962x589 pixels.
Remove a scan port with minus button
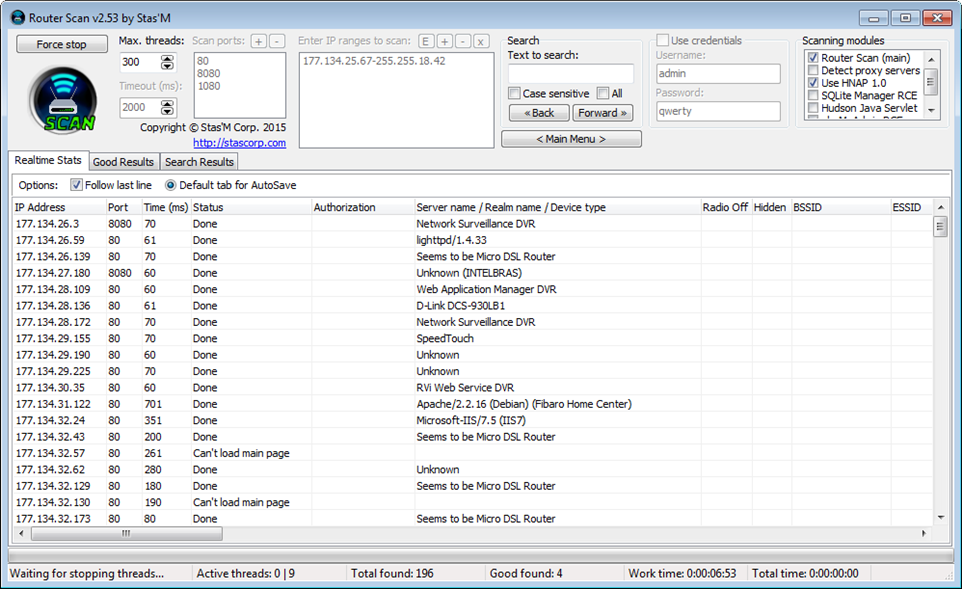(277, 41)
